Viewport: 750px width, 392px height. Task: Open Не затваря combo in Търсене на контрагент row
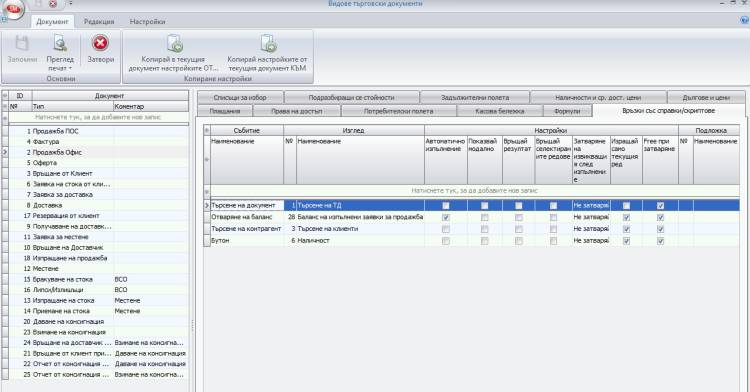tap(591, 229)
